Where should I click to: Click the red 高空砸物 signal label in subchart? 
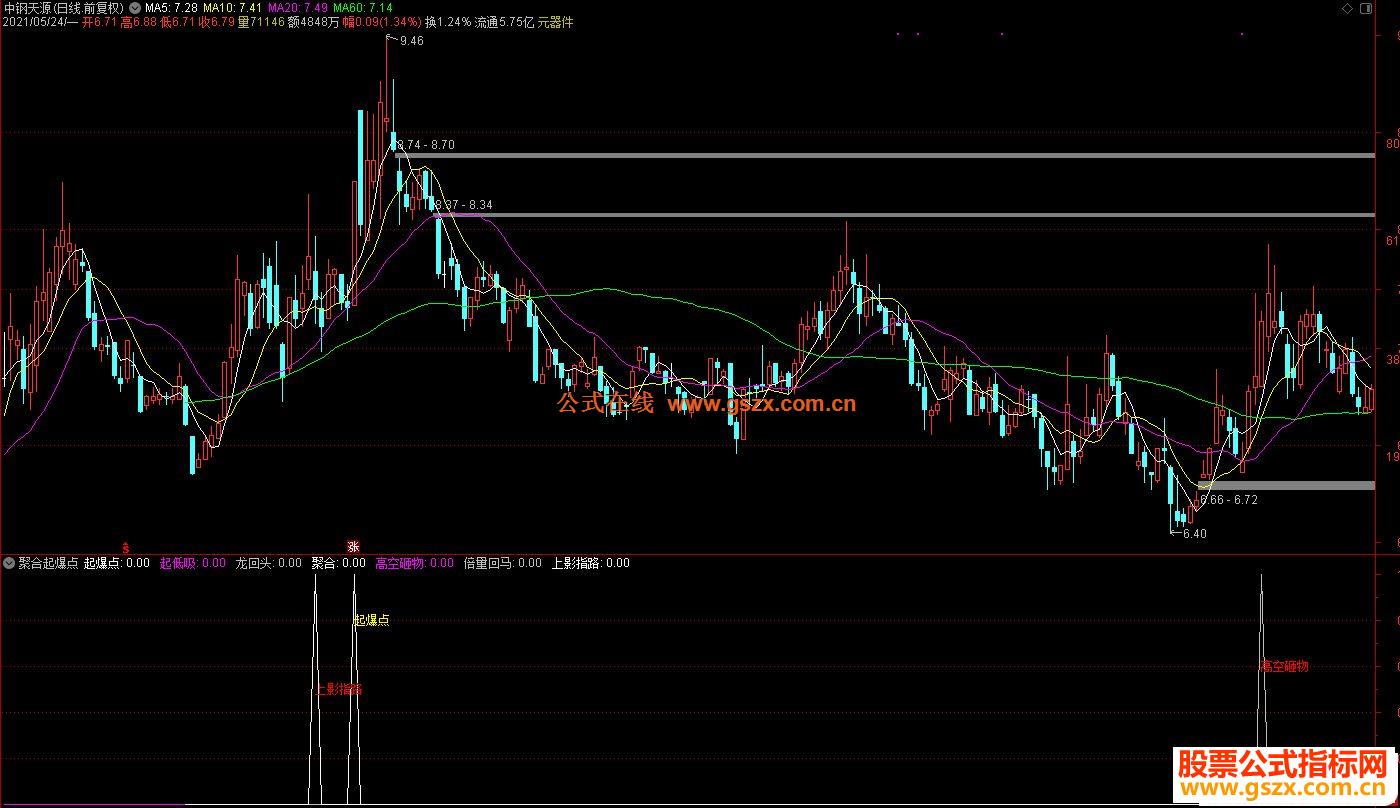[x=1284, y=666]
